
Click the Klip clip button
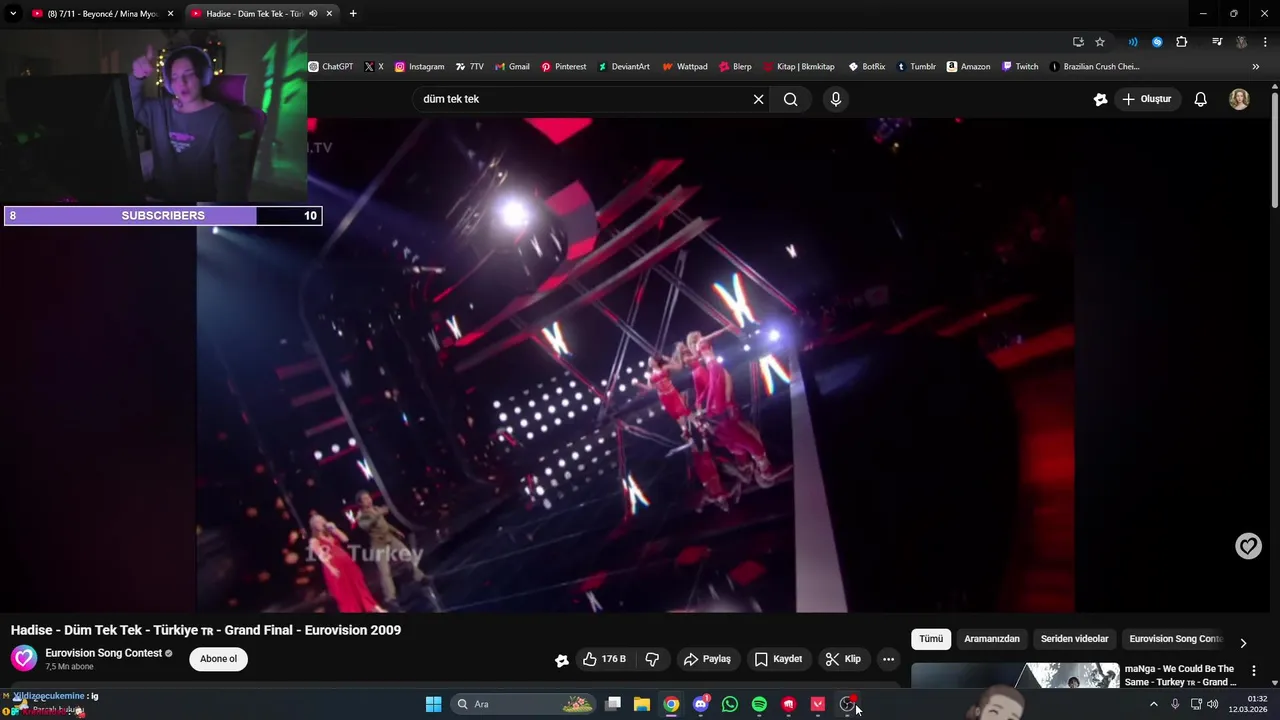pos(843,659)
